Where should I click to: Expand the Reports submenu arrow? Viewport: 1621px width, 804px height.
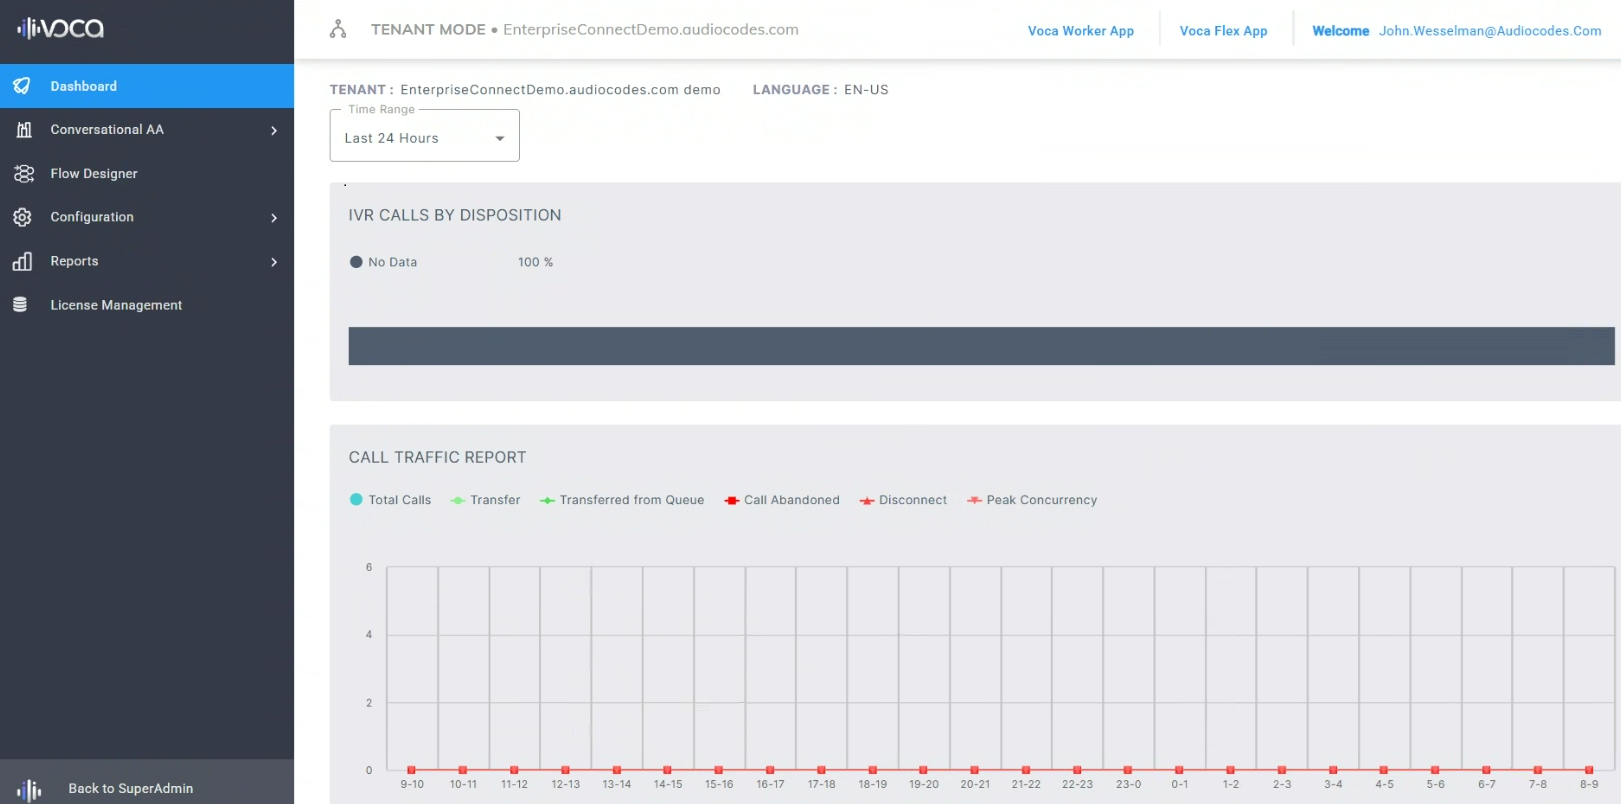point(274,262)
